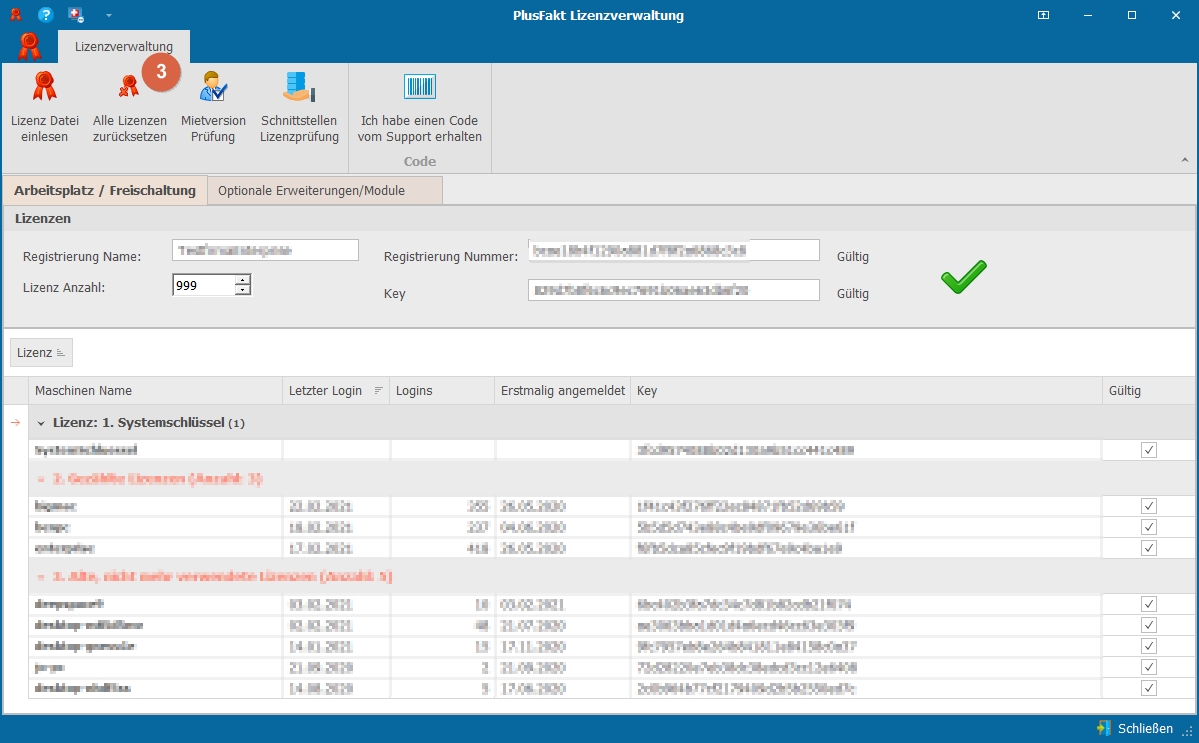This screenshot has height=743, width=1199.
Task: Select the enterprise machine name cell
Action: (x=156, y=548)
